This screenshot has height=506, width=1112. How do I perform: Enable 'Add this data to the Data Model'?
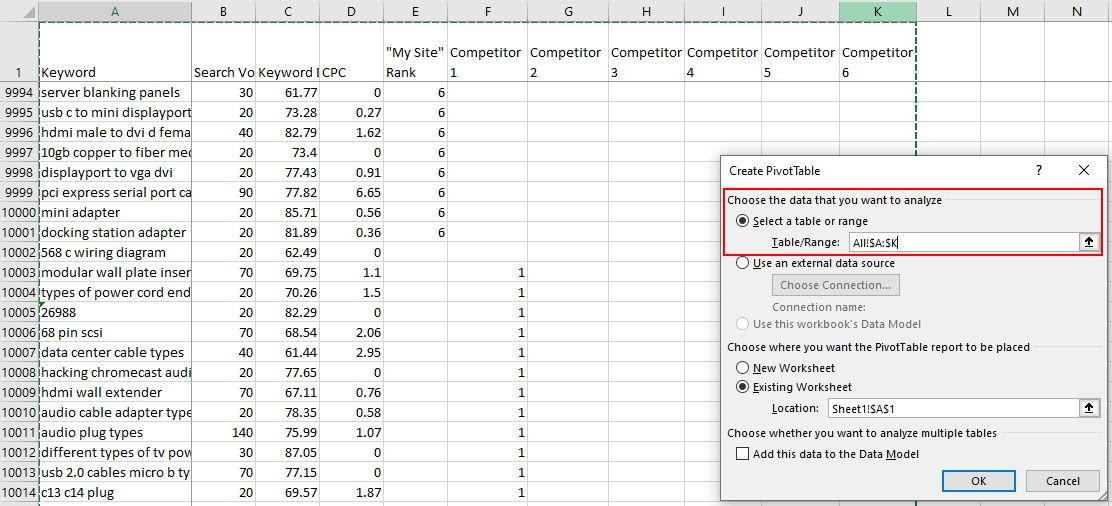[743, 454]
